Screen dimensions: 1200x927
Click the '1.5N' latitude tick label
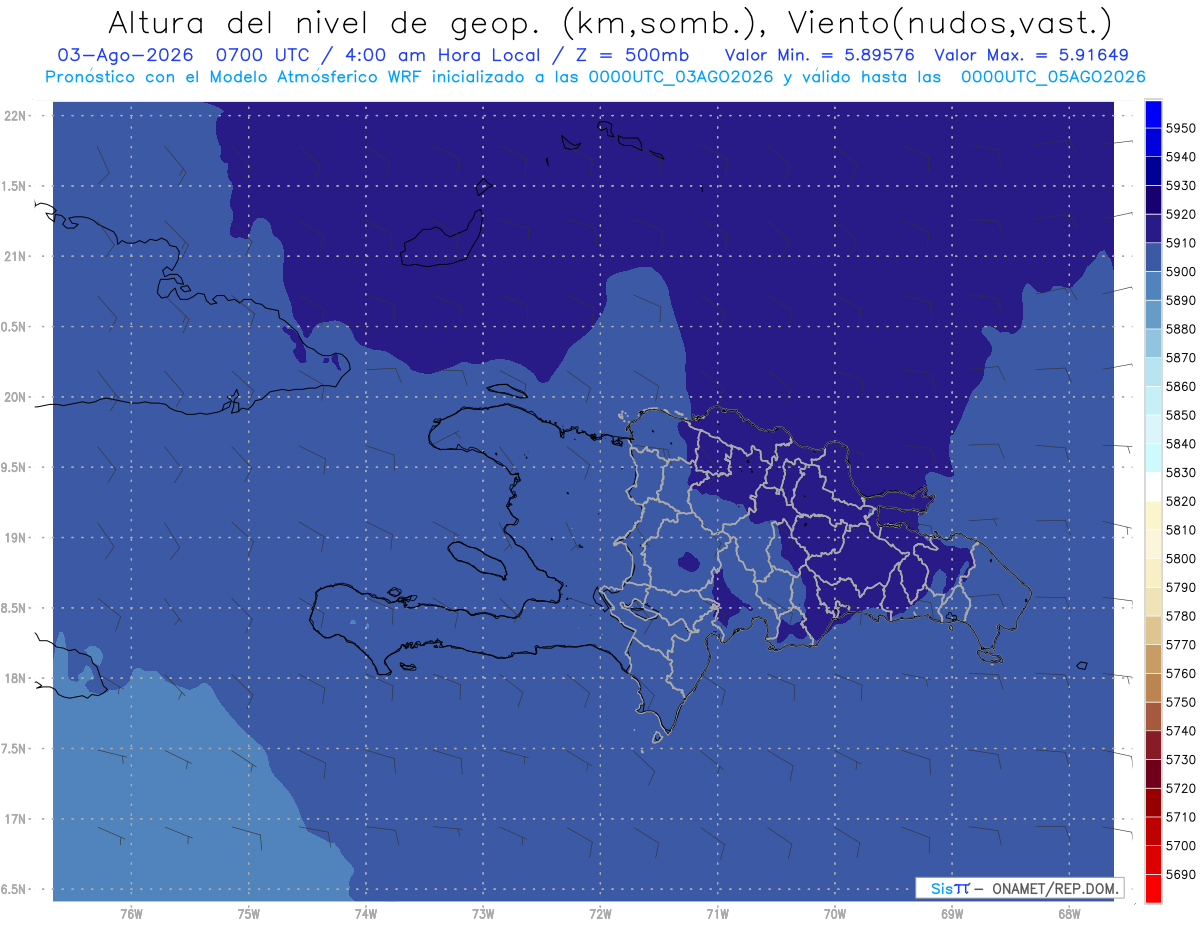coord(15,186)
